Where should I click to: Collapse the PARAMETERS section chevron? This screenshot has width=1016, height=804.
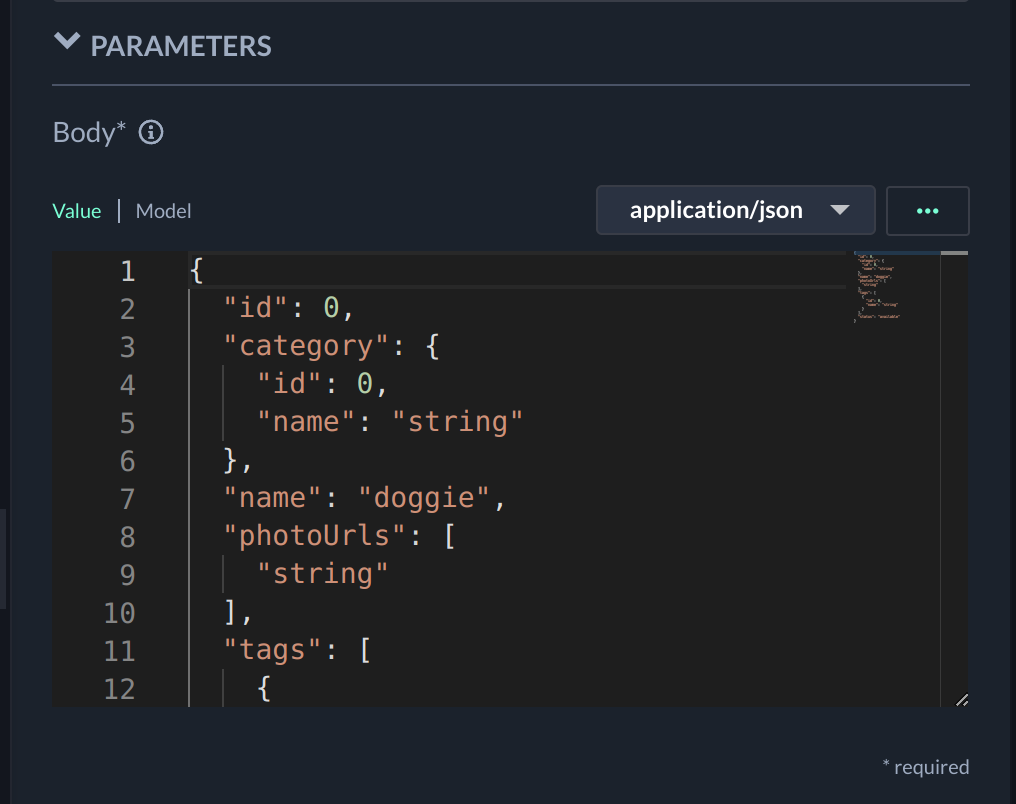coord(67,42)
